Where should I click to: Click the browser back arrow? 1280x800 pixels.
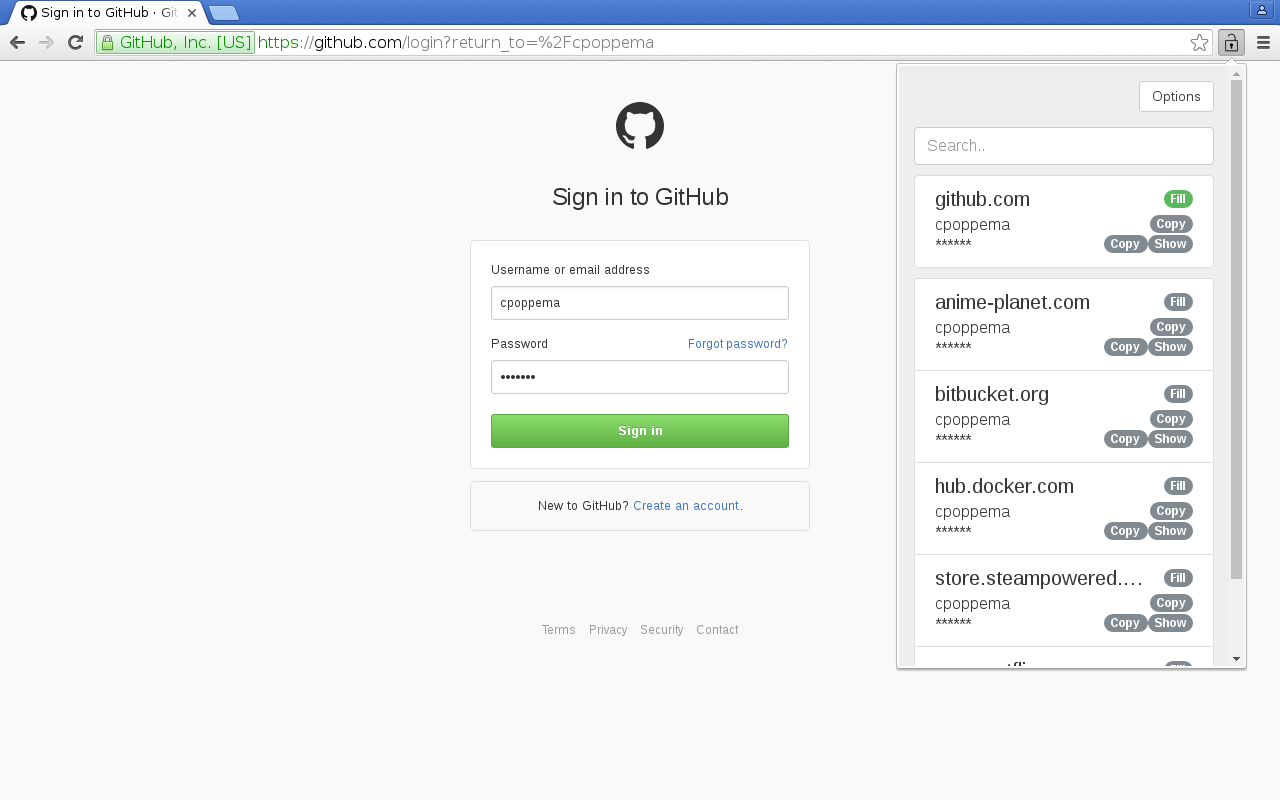coord(17,42)
